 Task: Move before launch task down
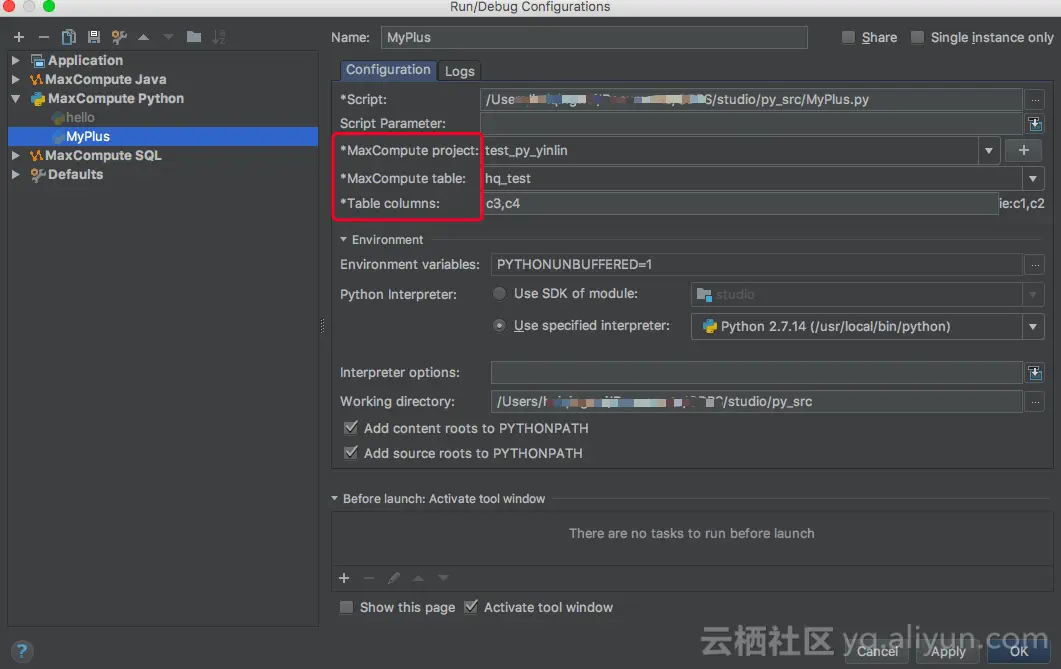pyautogui.click(x=443, y=578)
